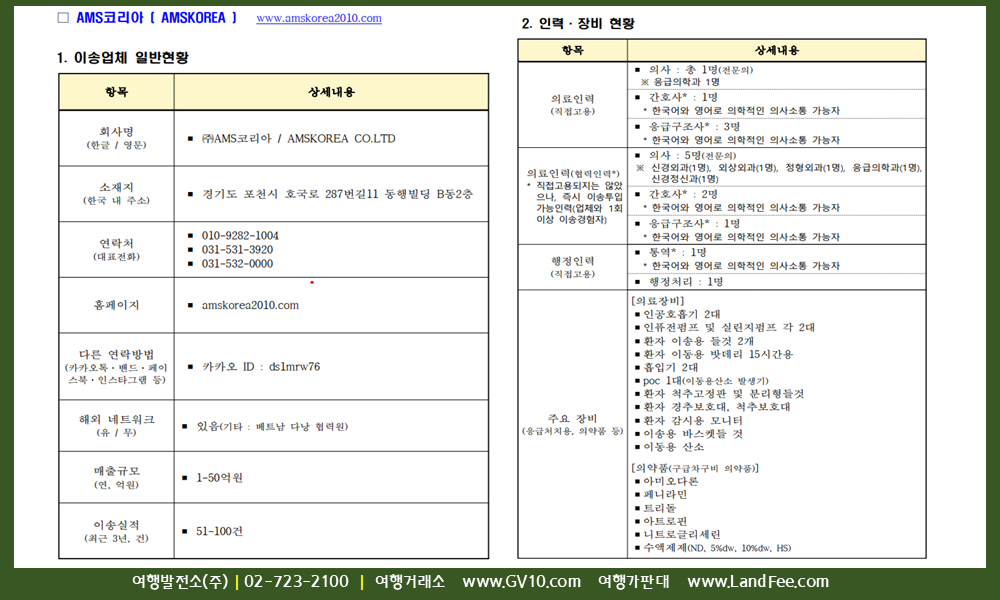The width and height of the screenshot is (1000, 600).
Task: Click the footer phone number 02-723-2100
Action: click(296, 582)
